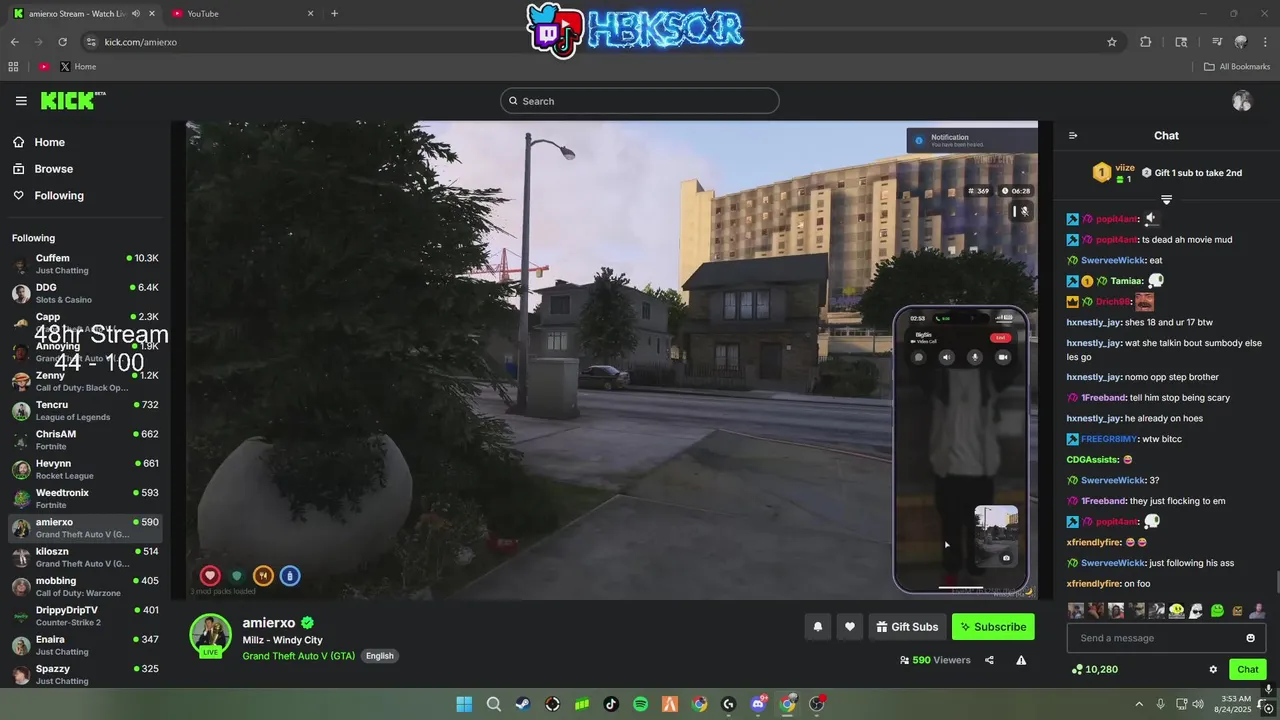Open Weedtronix's channel in the Following list

click(x=85, y=498)
